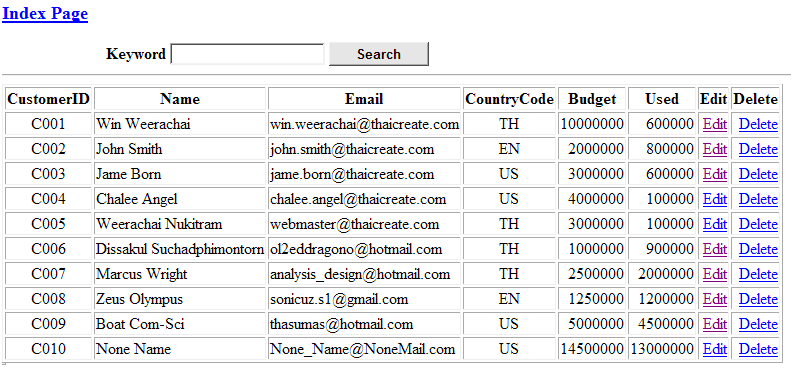The width and height of the screenshot is (791, 371).
Task: Delete customer C006 Dissakul Suchadphimontorn
Action: (758, 249)
